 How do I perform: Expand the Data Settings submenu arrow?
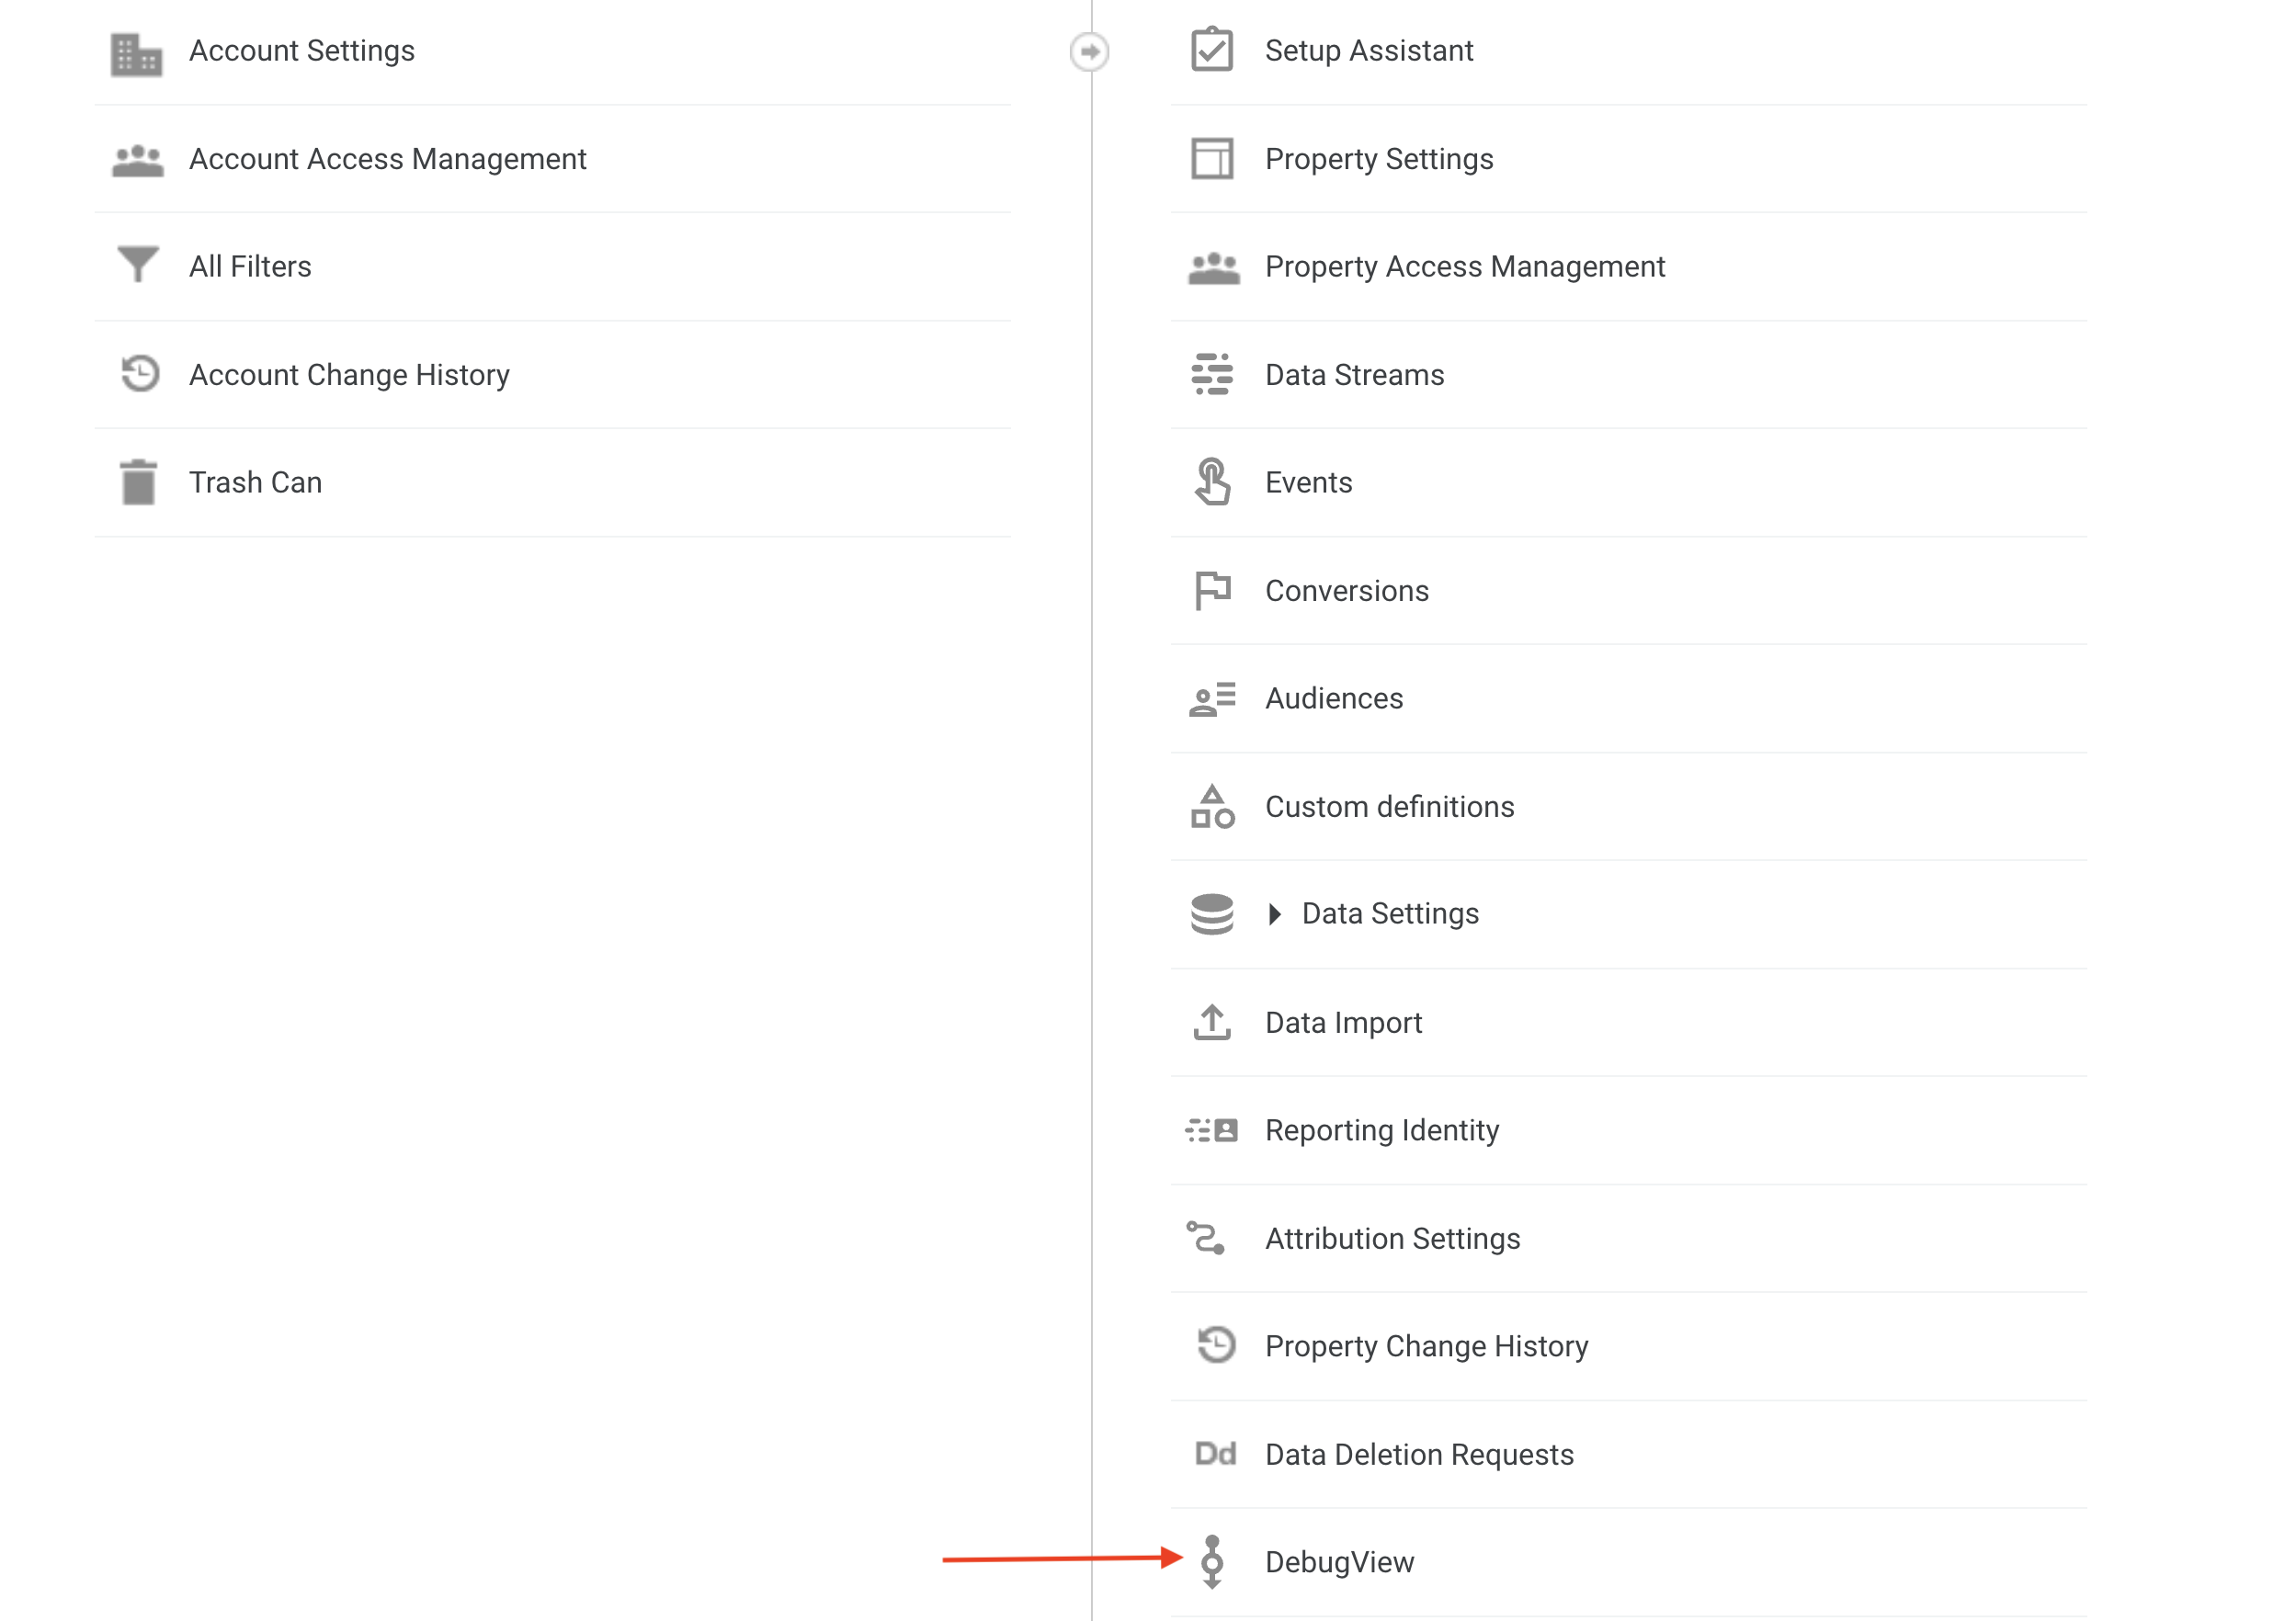[x=1274, y=914]
